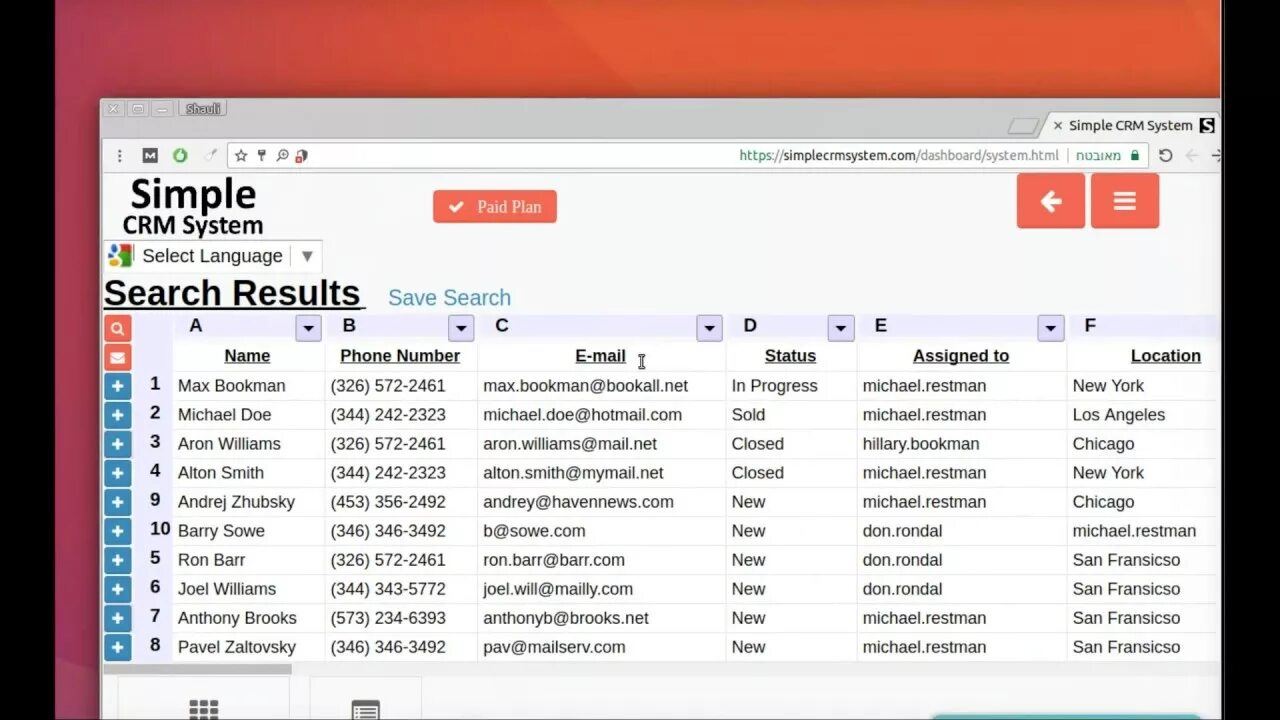Sort by Assigned to column header
This screenshot has height=720, width=1280.
pyautogui.click(x=961, y=356)
